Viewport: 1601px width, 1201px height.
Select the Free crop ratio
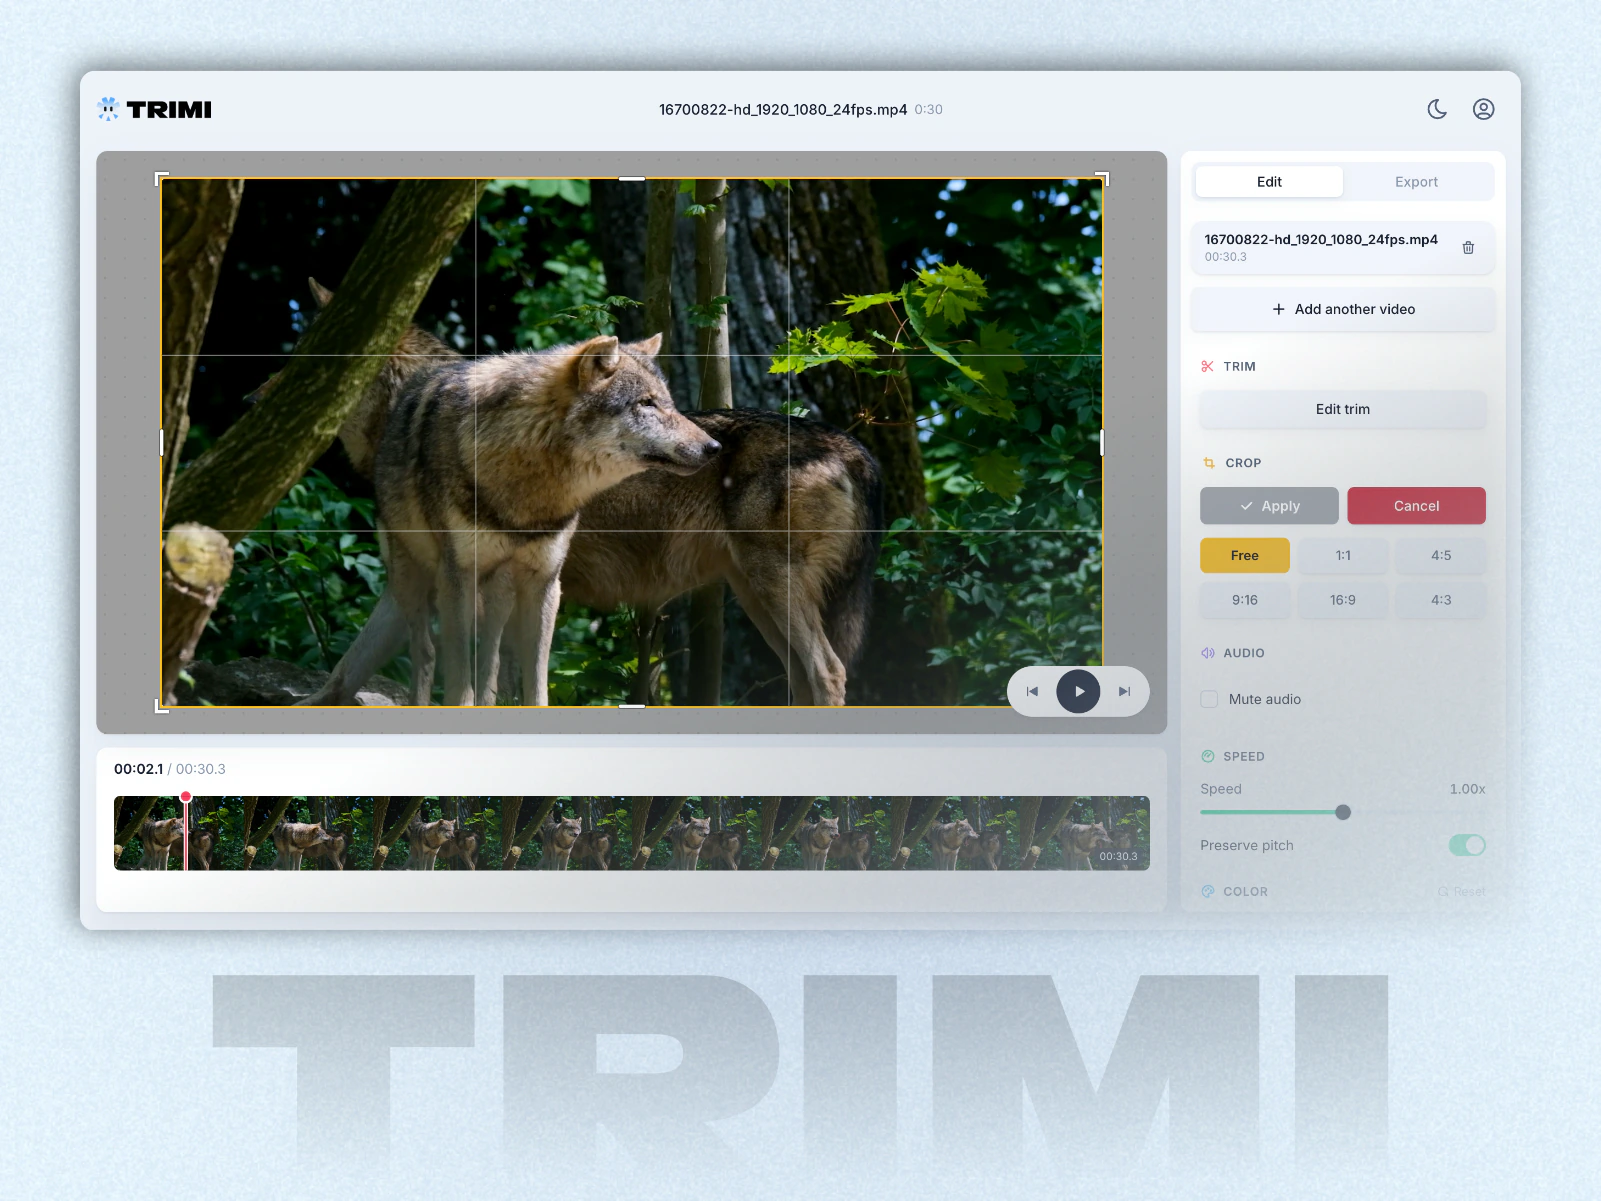[x=1245, y=555]
